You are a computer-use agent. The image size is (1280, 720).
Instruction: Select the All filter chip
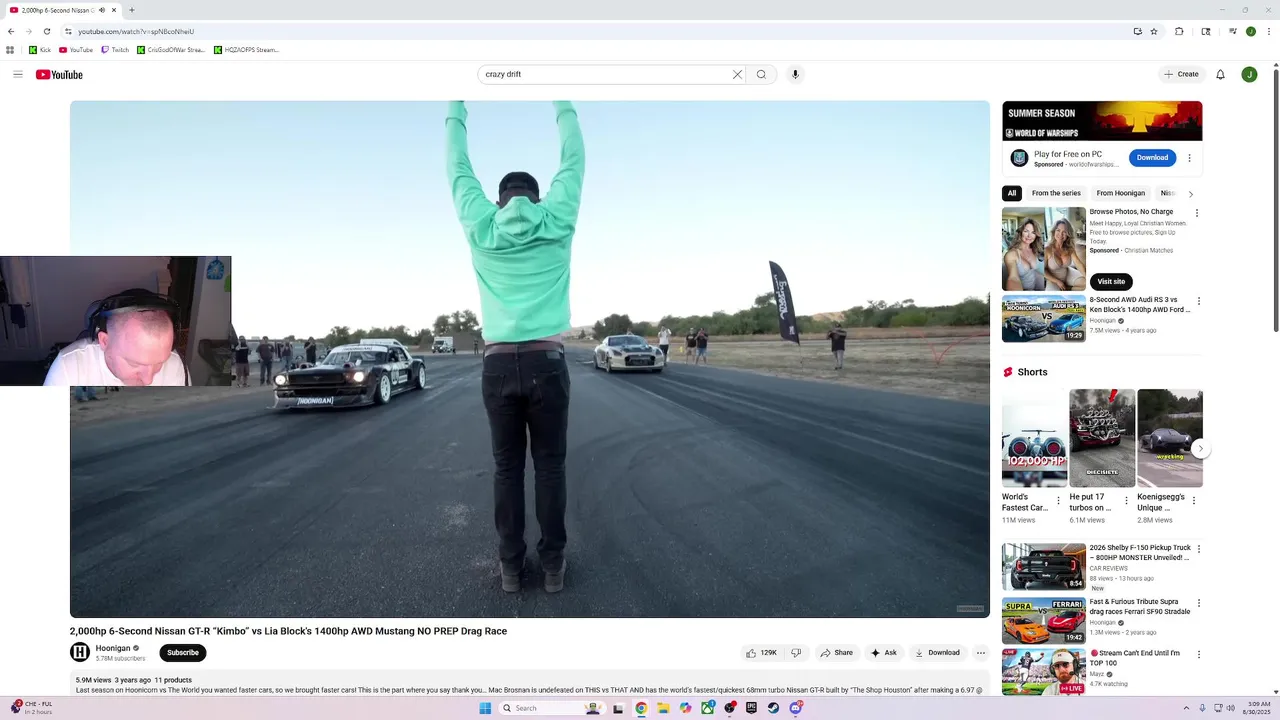click(x=1012, y=193)
